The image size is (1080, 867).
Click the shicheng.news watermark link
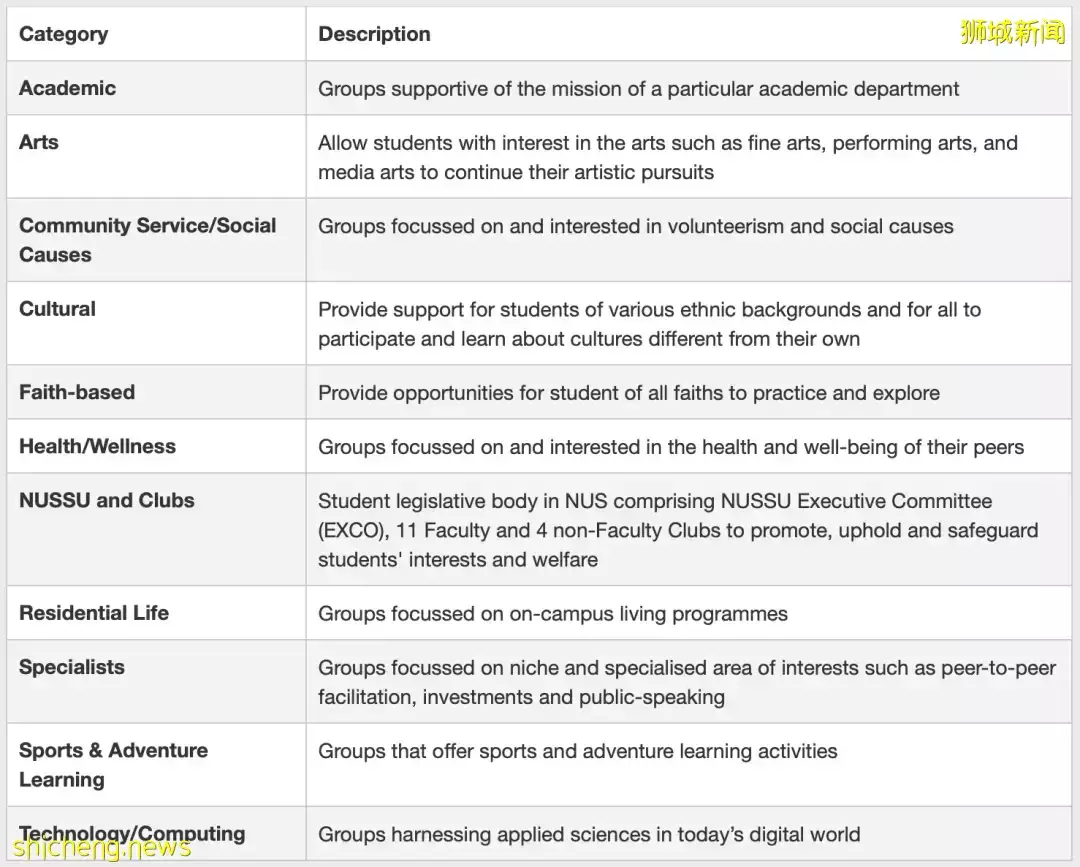[101, 848]
